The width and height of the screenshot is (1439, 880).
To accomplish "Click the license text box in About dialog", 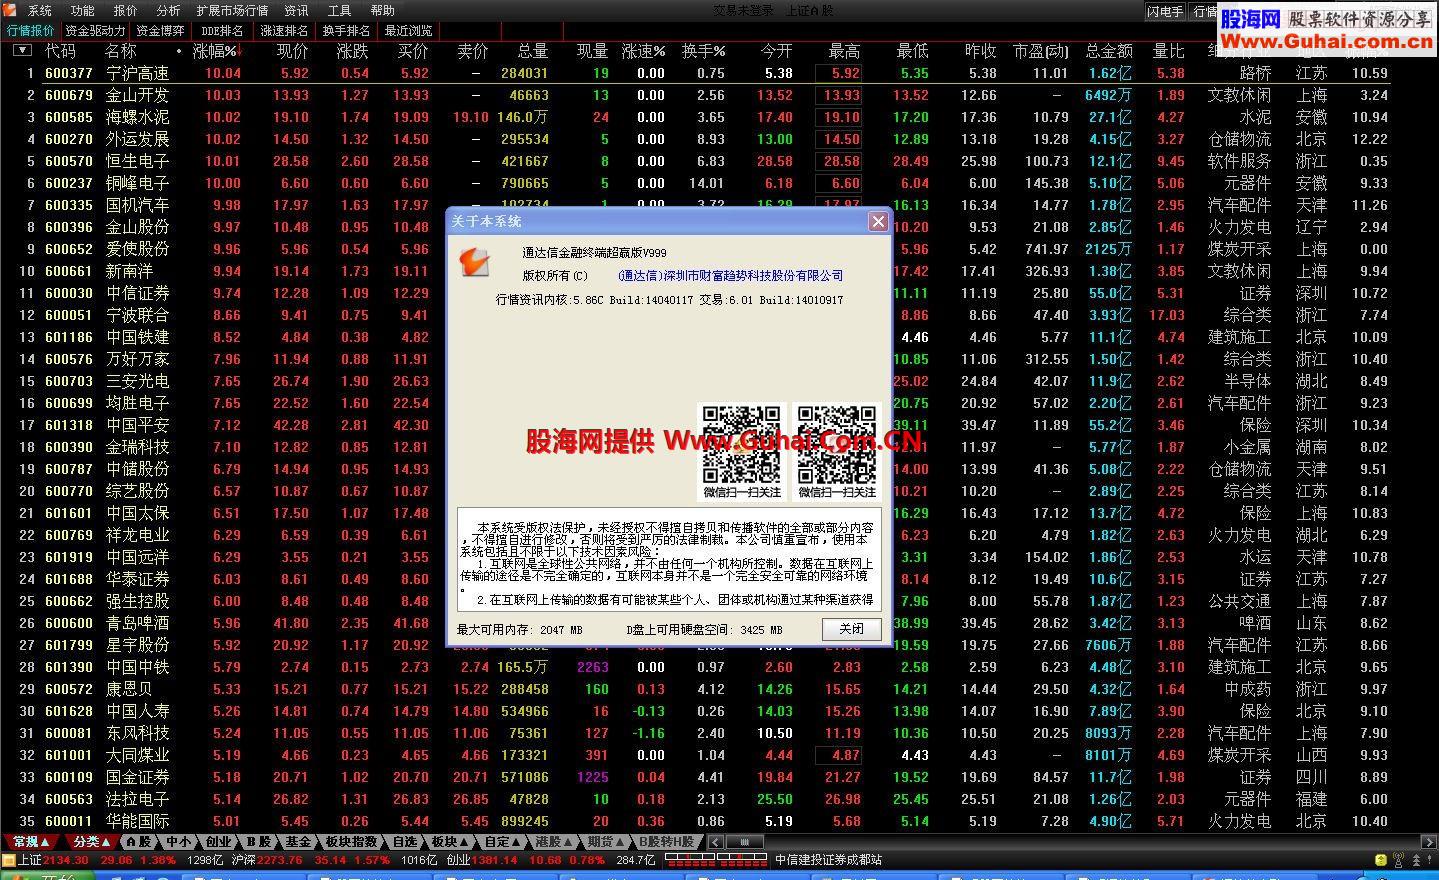I will 668,560.
